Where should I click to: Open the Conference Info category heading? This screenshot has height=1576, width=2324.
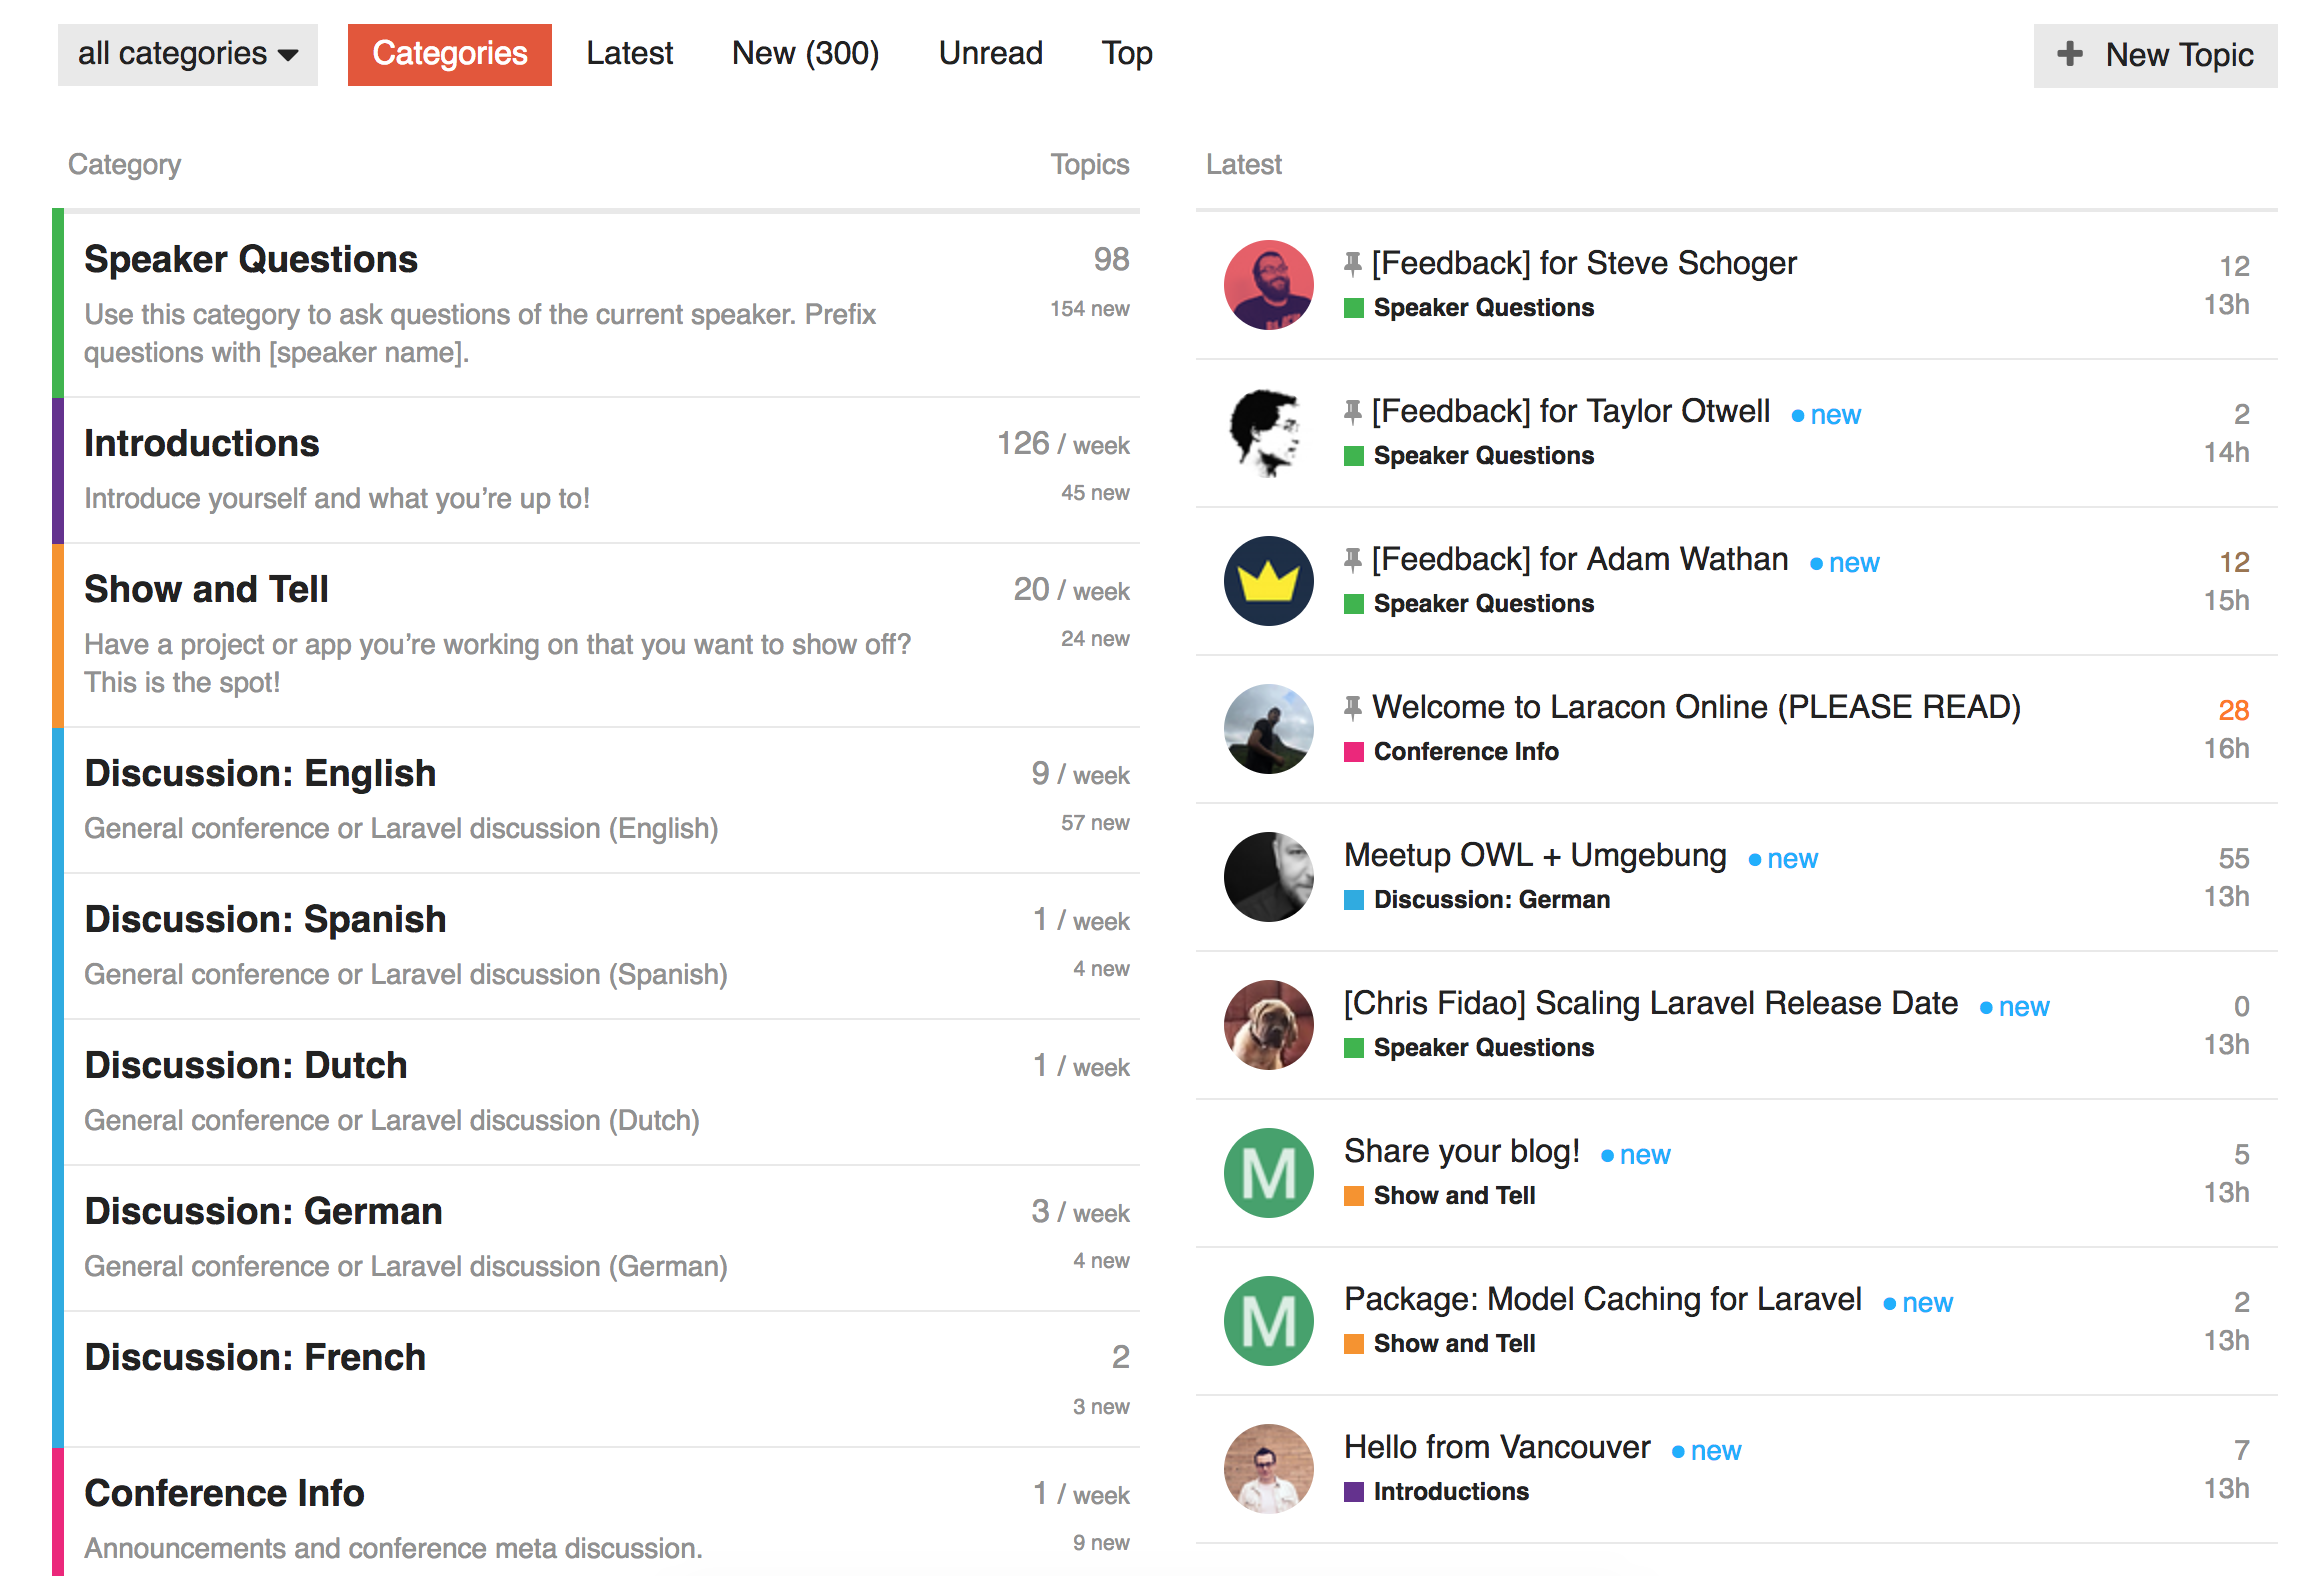224,1493
